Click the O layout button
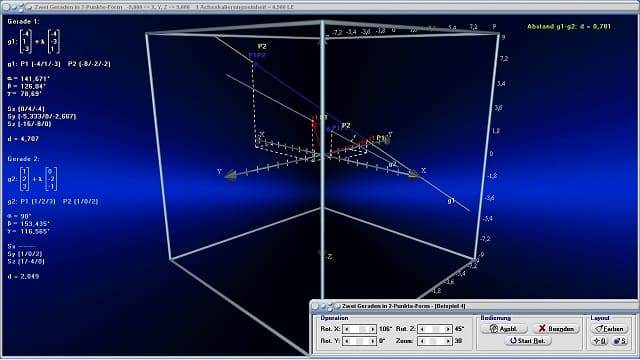 click(600, 341)
